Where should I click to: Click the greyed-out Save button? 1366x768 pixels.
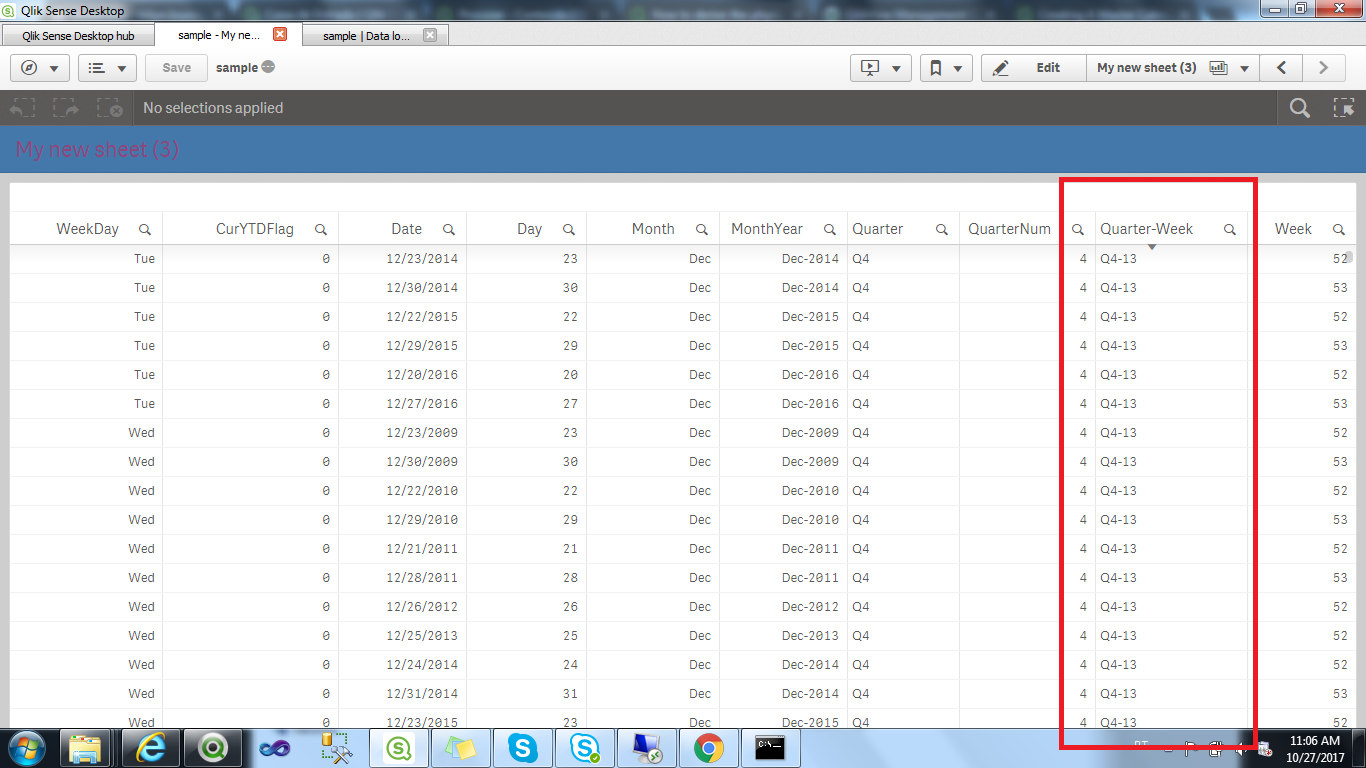click(176, 68)
